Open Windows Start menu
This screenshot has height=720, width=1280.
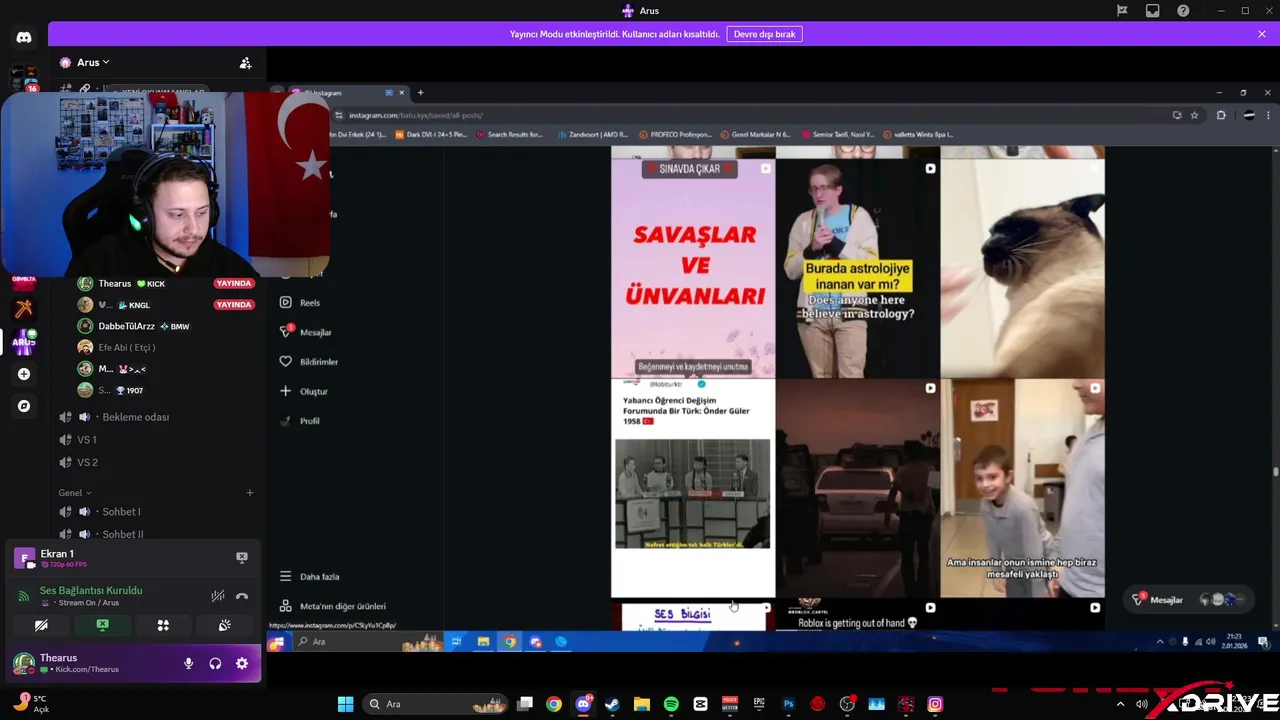click(x=345, y=704)
